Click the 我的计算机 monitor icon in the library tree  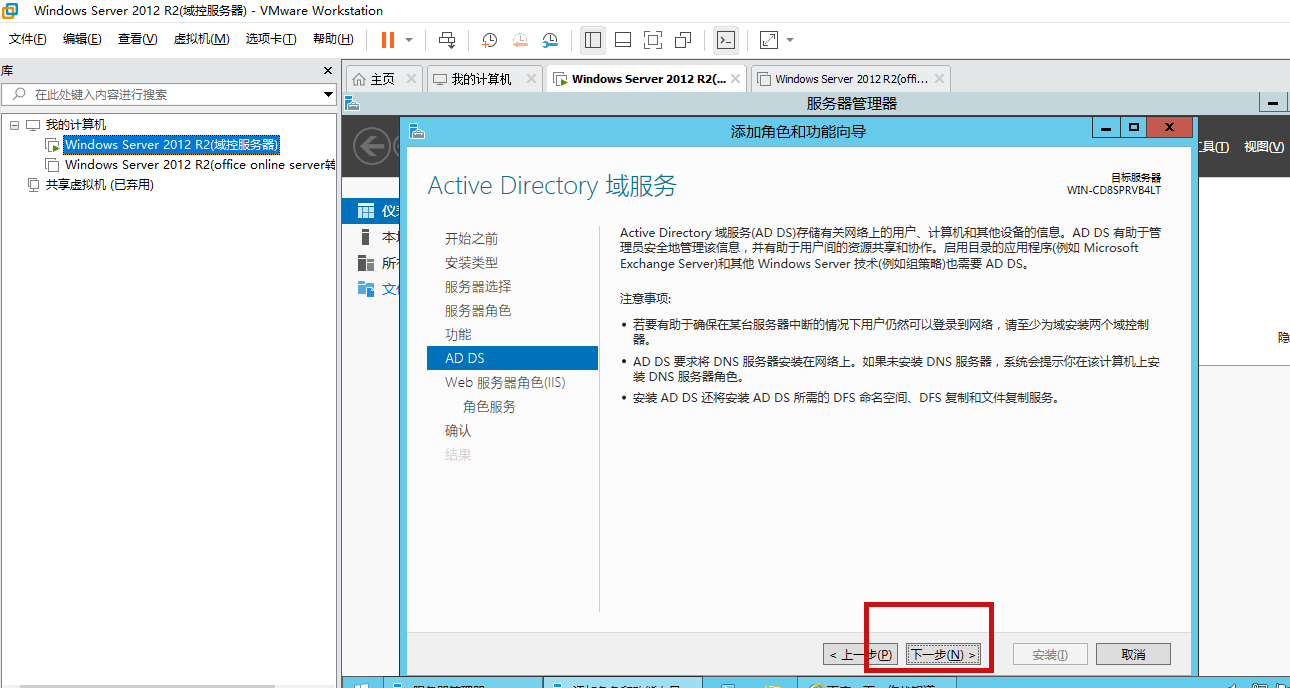pyautogui.click(x=33, y=125)
